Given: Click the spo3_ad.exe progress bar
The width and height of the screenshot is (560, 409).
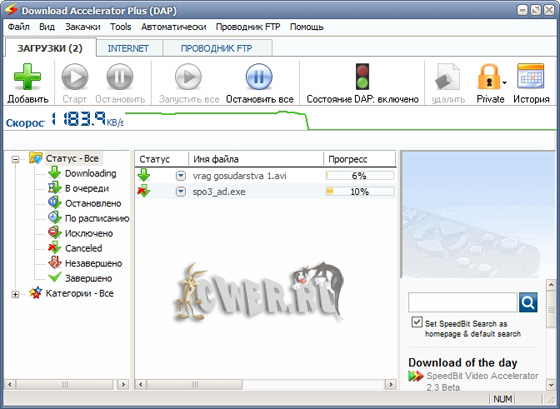Looking at the screenshot, I should pyautogui.click(x=360, y=192).
